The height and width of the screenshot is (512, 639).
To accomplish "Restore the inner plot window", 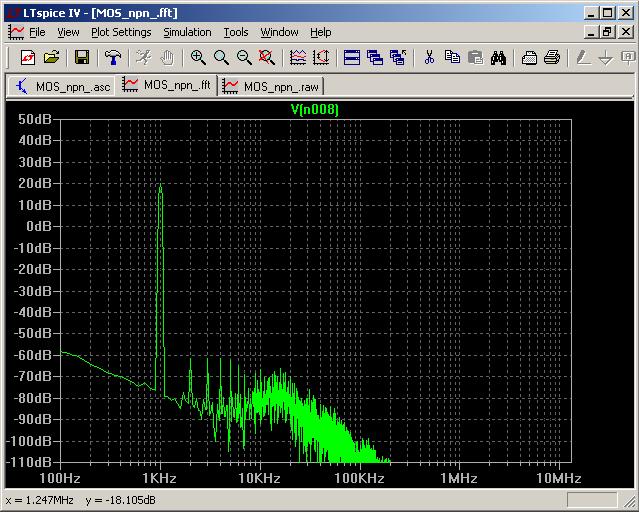I will [607, 32].
